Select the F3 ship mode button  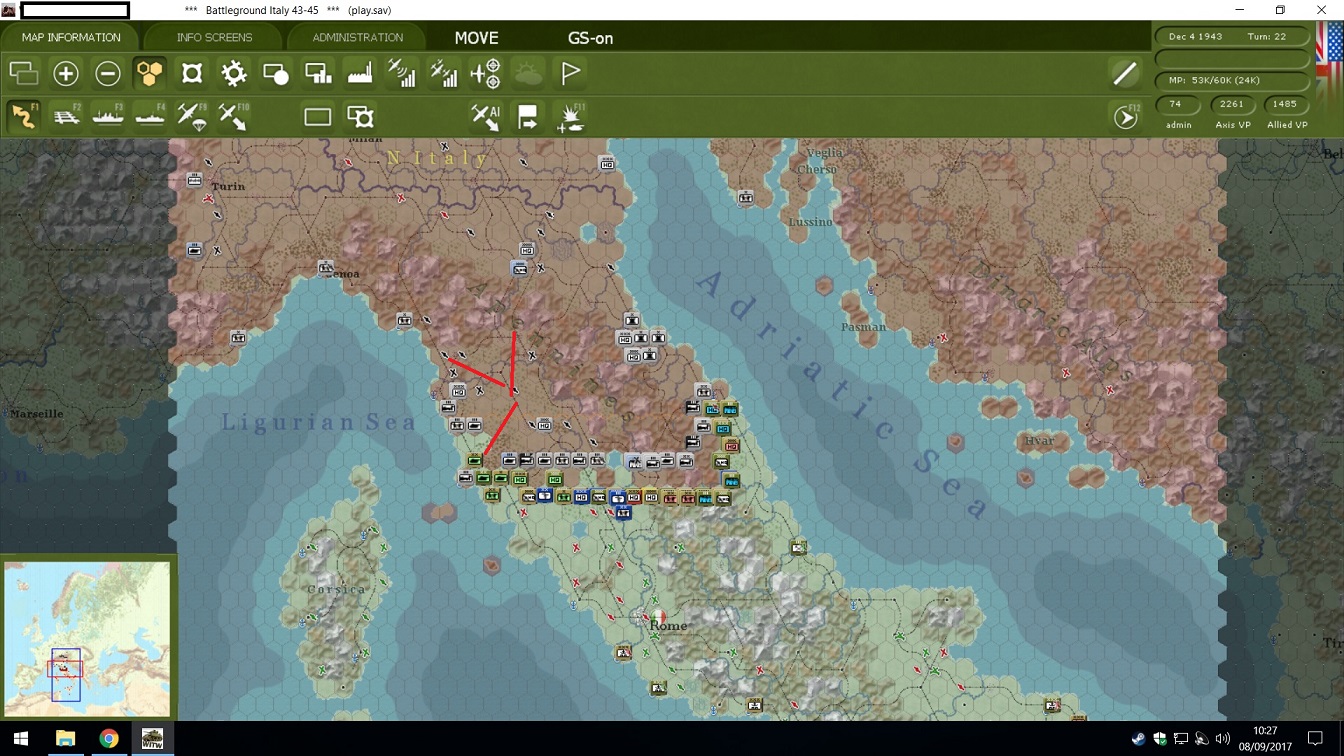pos(108,116)
